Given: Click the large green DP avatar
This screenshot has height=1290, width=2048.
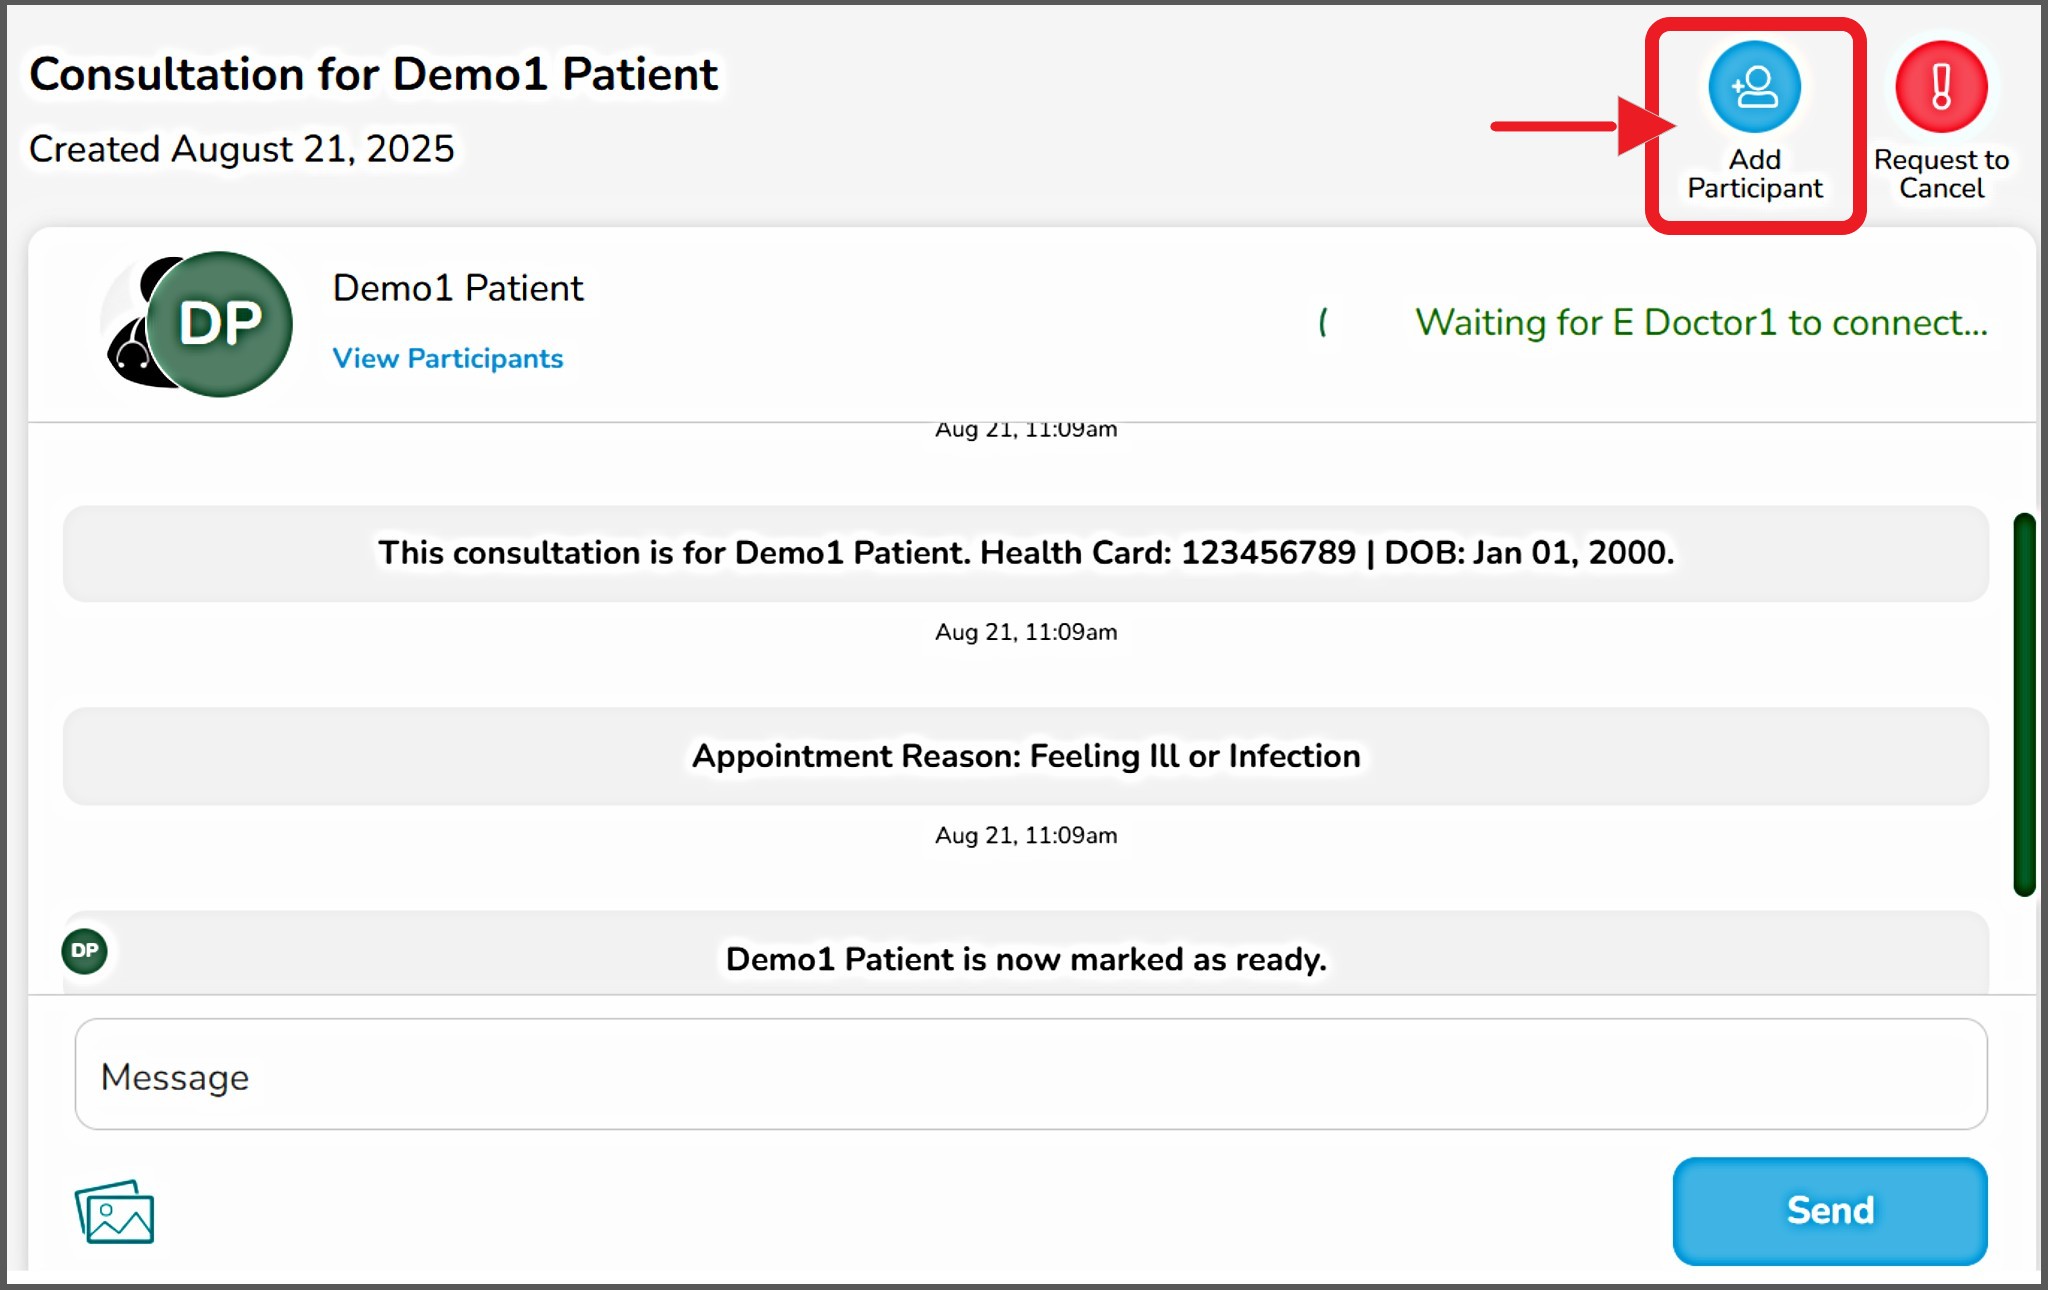Looking at the screenshot, I should tap(221, 324).
